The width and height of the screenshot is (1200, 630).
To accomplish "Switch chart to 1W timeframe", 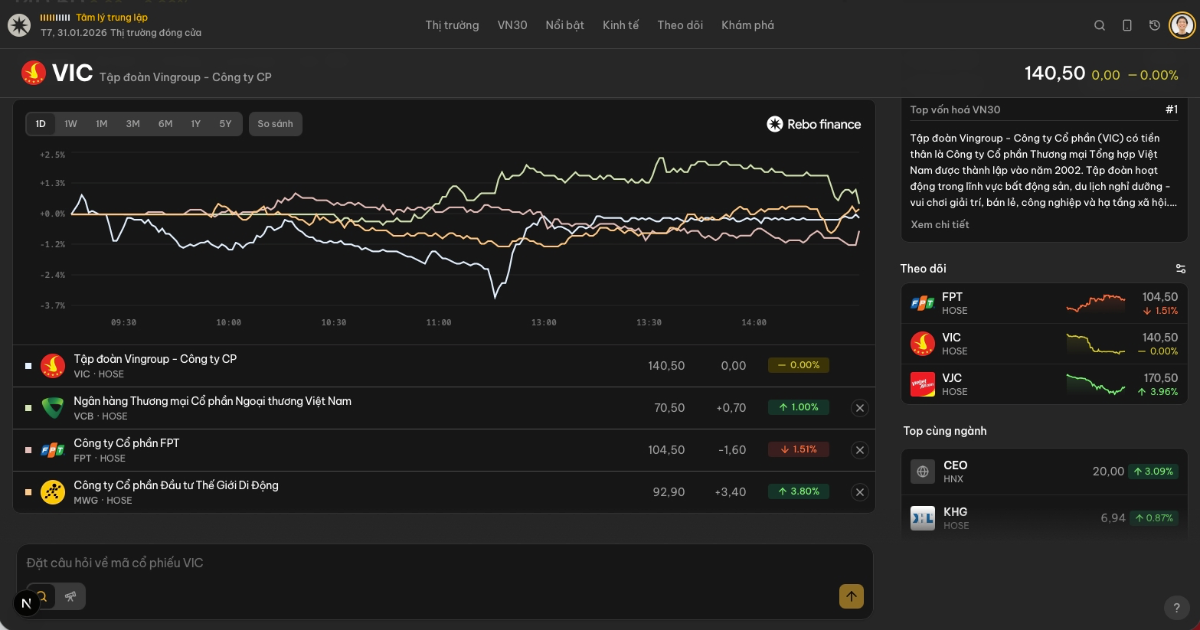I will 72,123.
